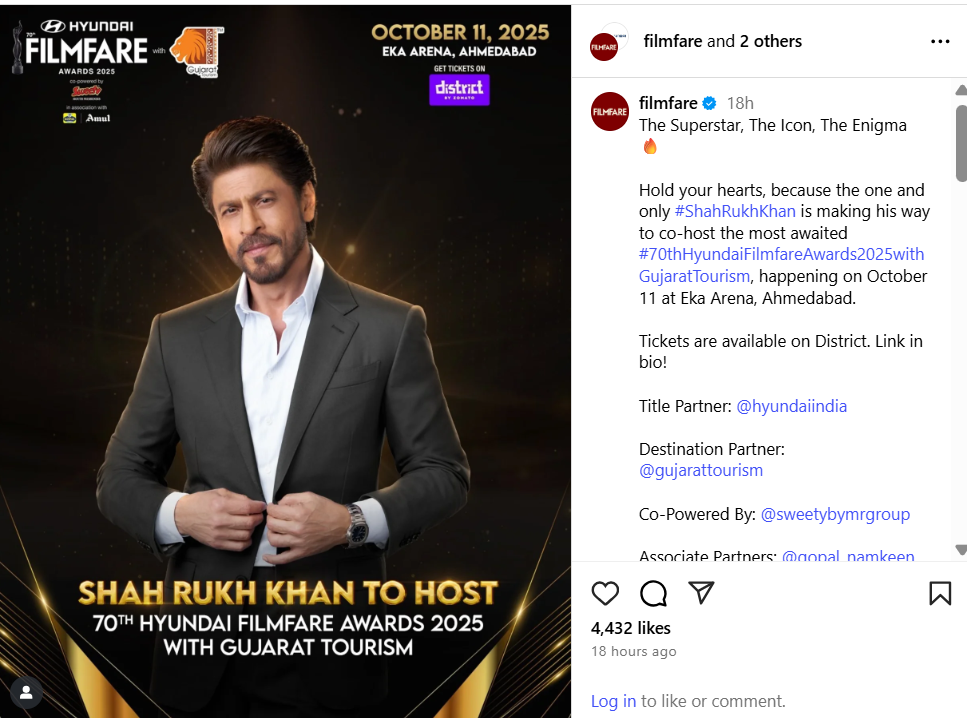Open comments via the speech bubble icon
Image resolution: width=967 pixels, height=718 pixels.
(653, 593)
